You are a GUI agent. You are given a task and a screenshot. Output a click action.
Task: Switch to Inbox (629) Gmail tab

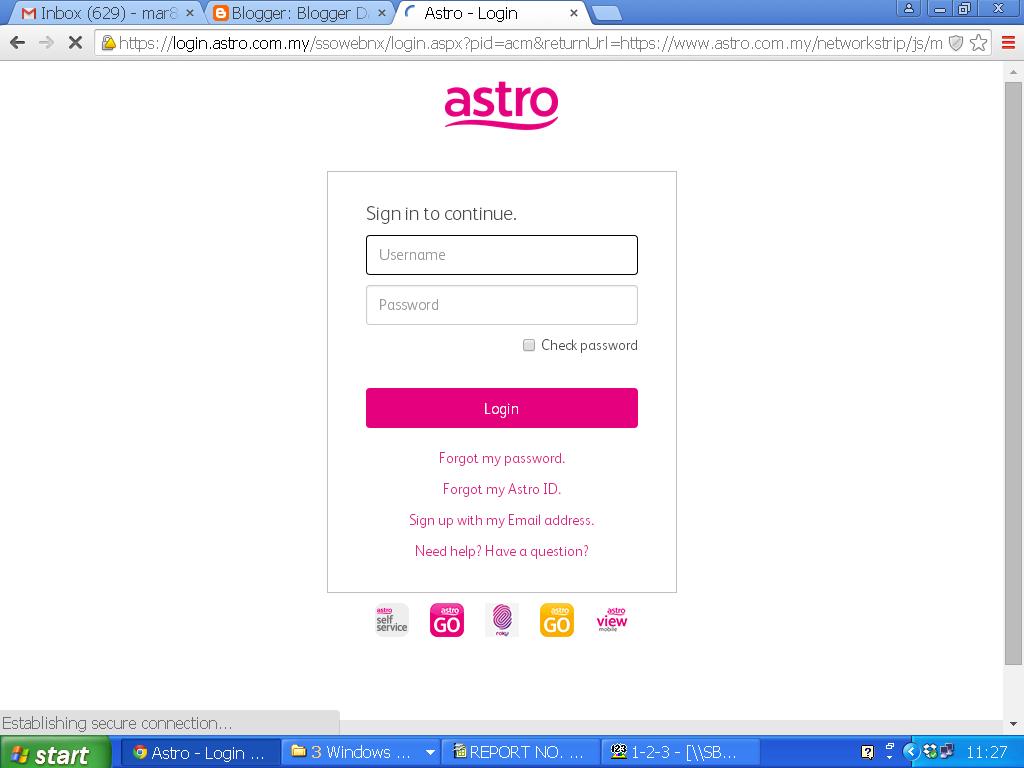tap(104, 13)
